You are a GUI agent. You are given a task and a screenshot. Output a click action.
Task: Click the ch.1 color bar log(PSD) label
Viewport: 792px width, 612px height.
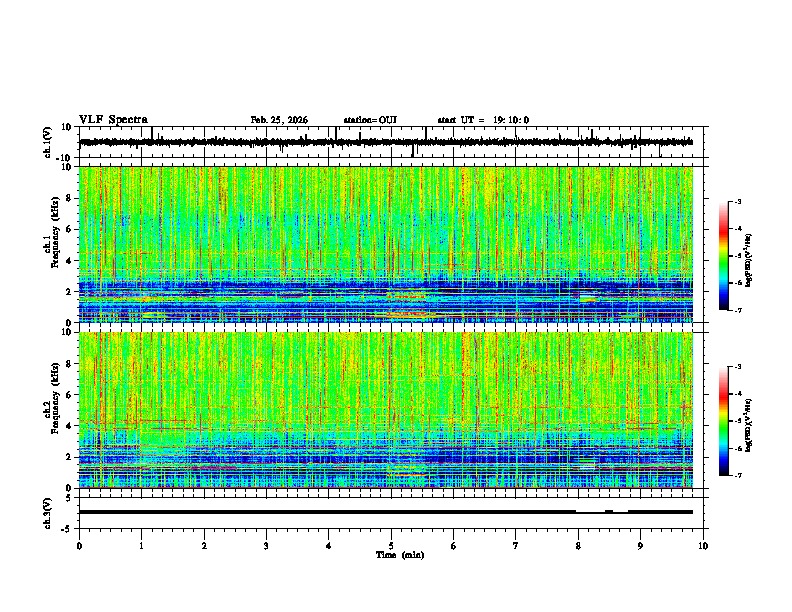(x=749, y=261)
